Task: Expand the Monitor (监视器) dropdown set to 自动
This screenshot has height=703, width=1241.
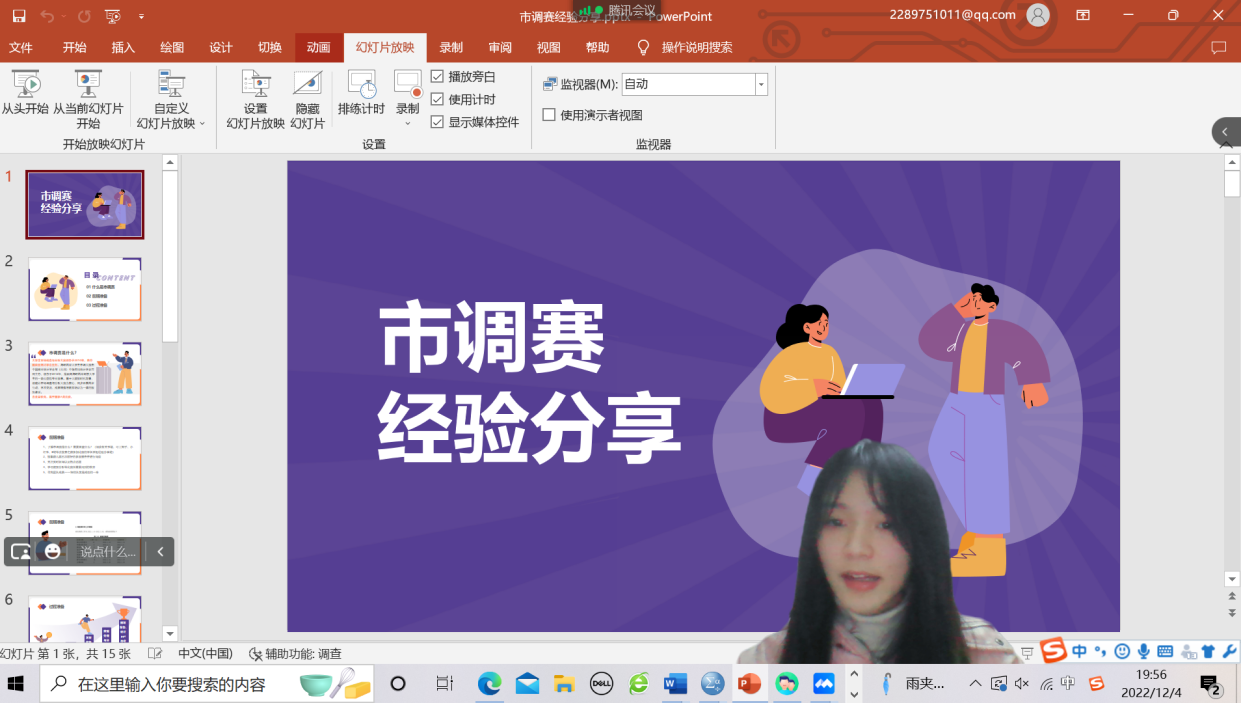Action: [761, 85]
